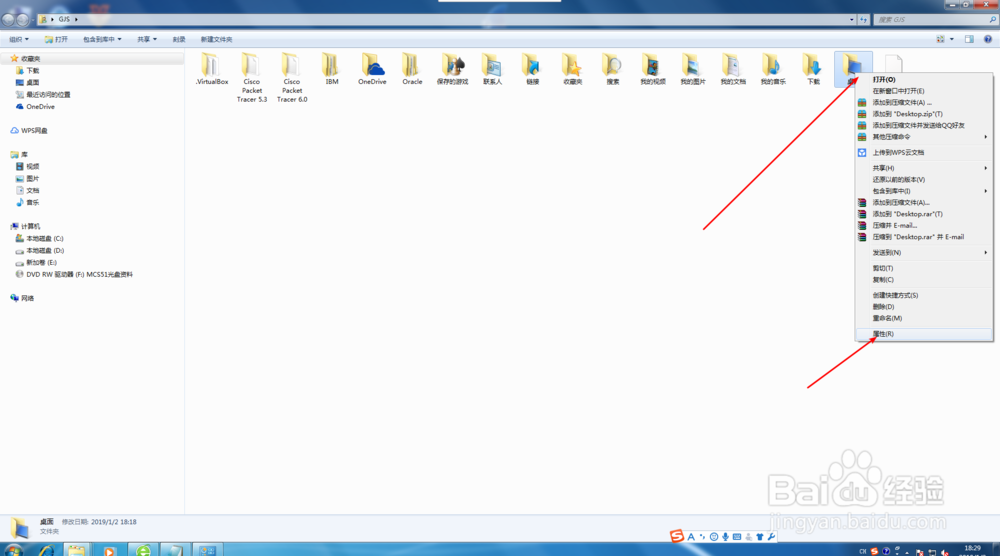Choose 重命名(M) in context menu

pyautogui.click(x=924, y=318)
